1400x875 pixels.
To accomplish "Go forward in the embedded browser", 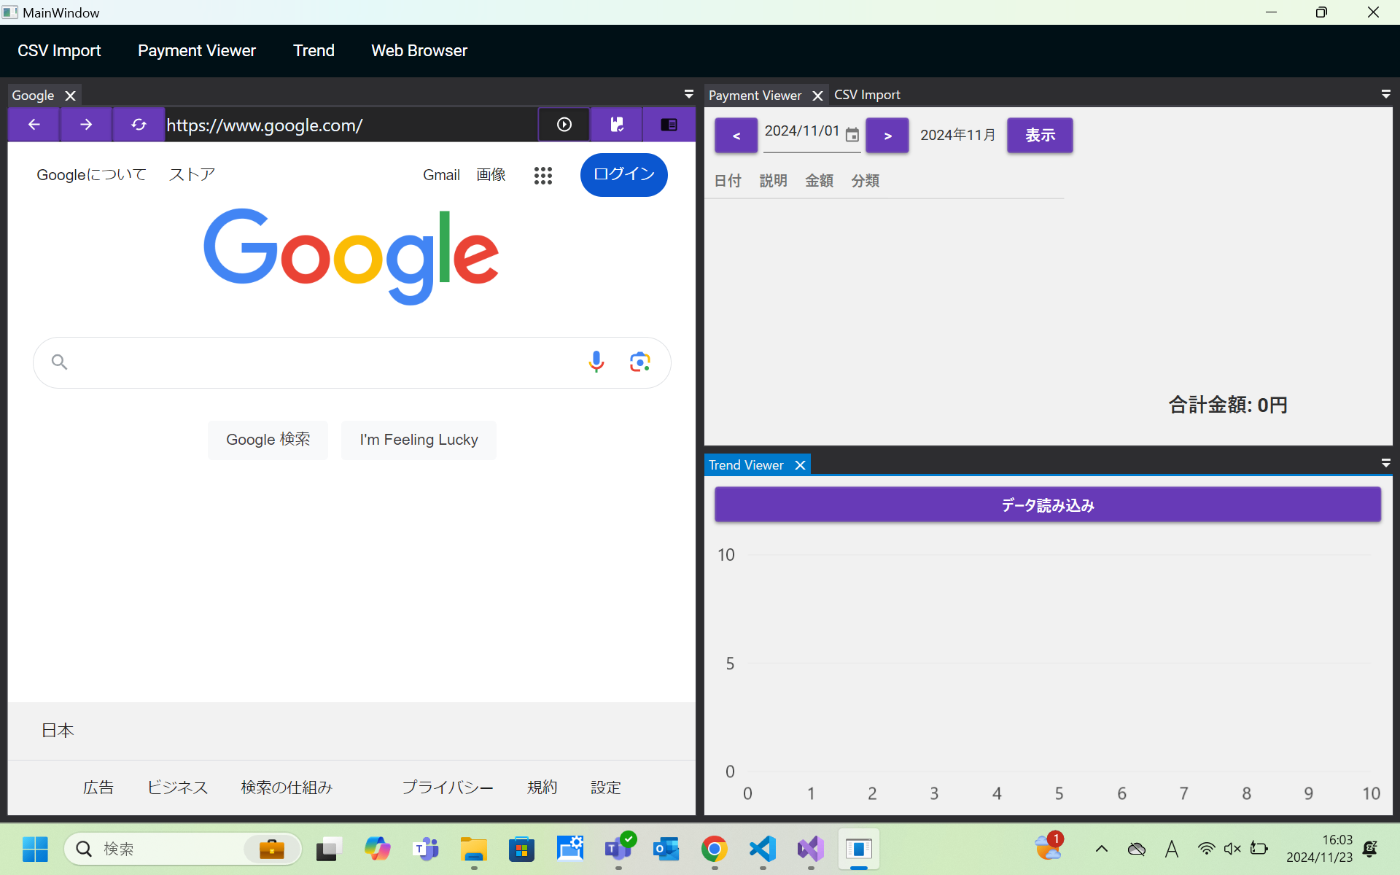I will pyautogui.click(x=86, y=125).
